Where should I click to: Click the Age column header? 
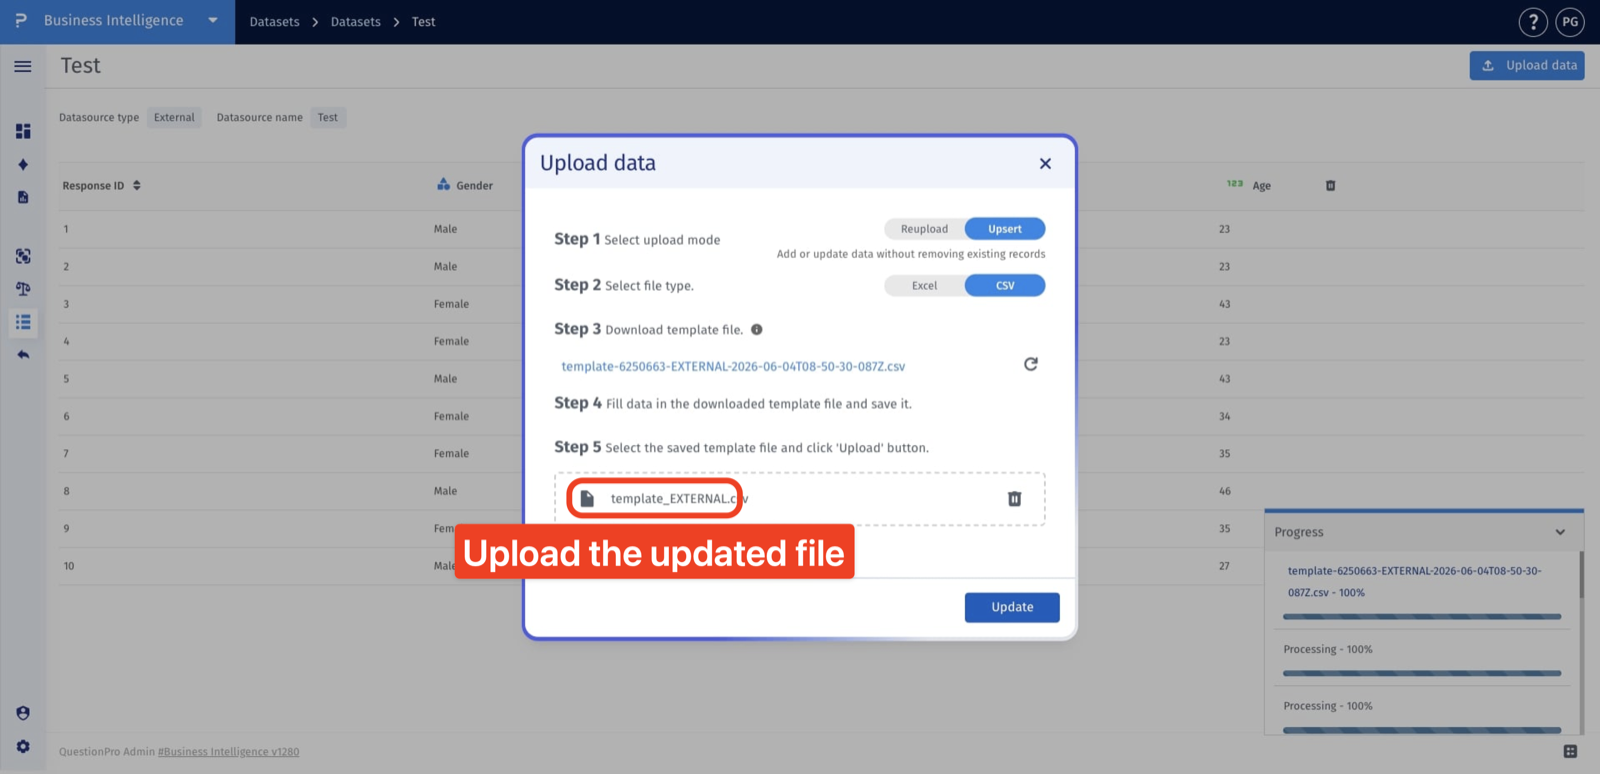1262,186
